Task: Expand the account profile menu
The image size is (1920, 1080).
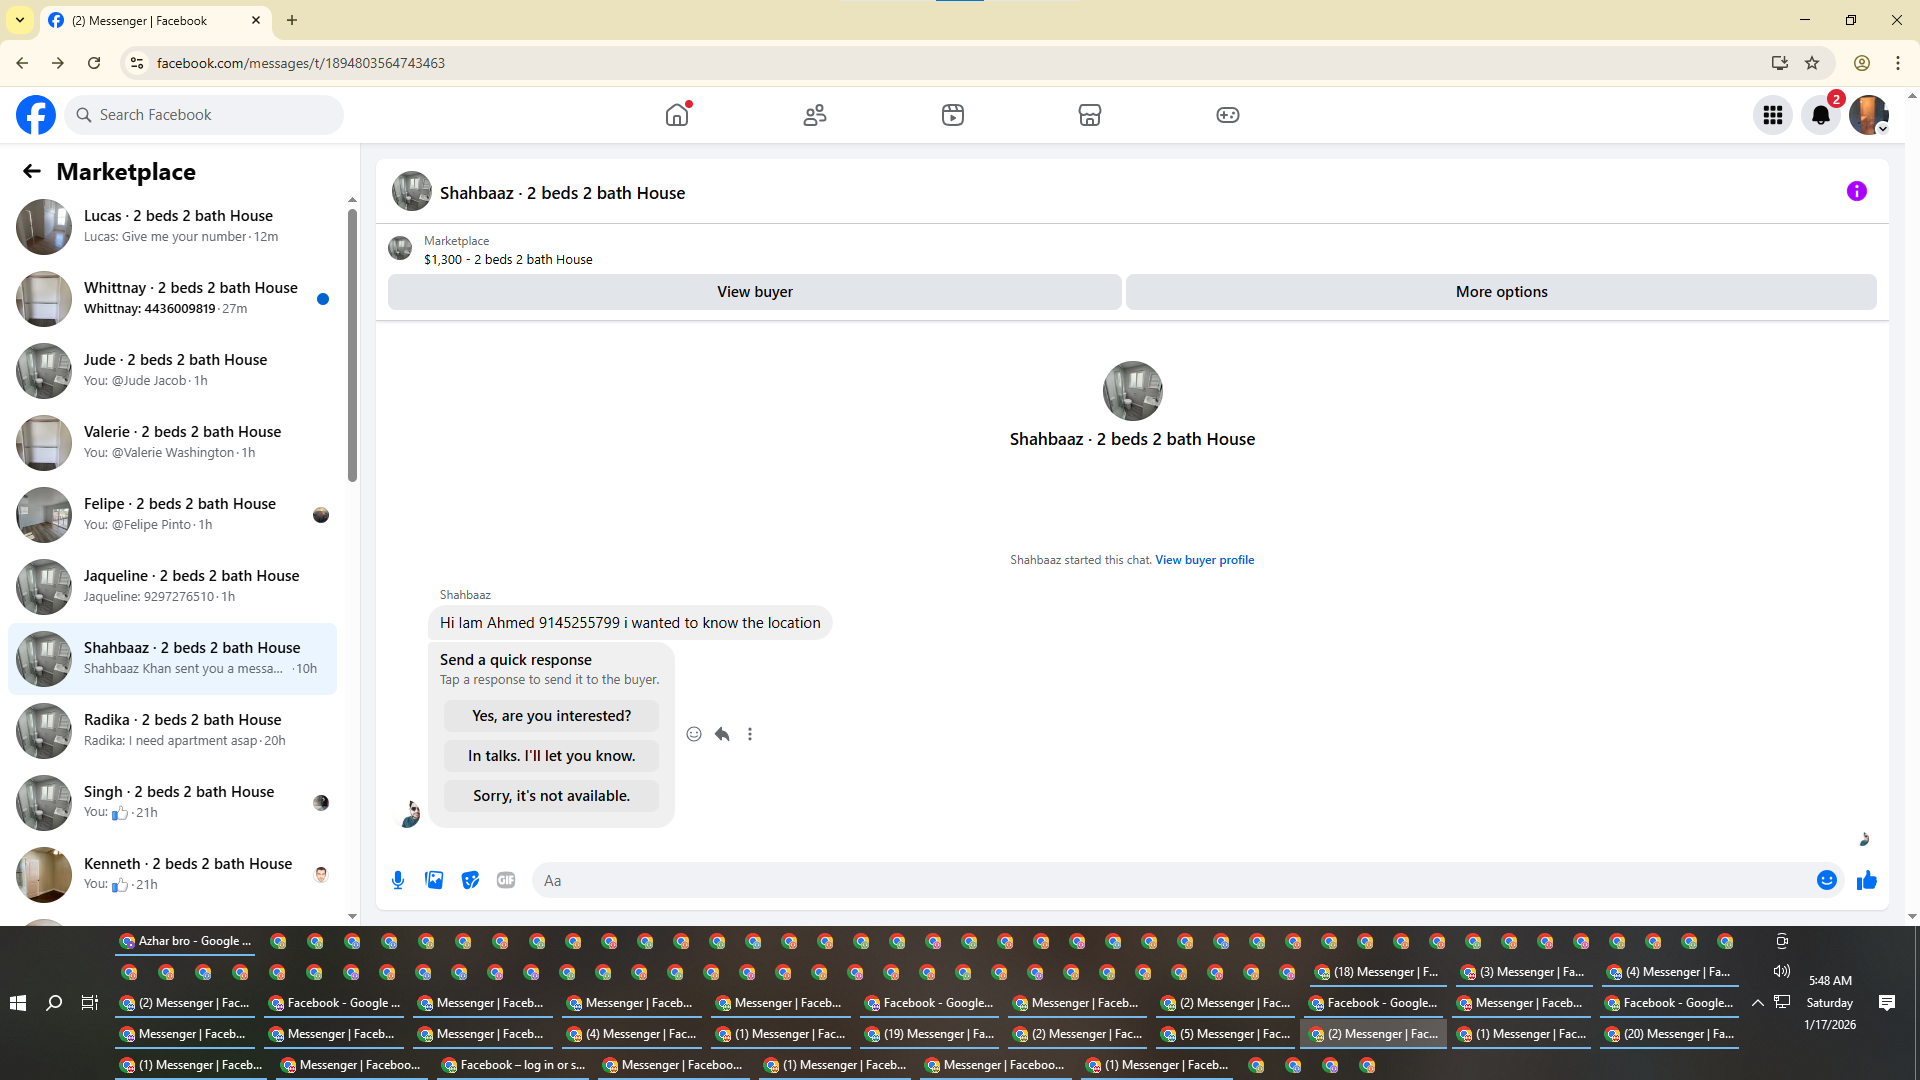Action: click(1868, 115)
